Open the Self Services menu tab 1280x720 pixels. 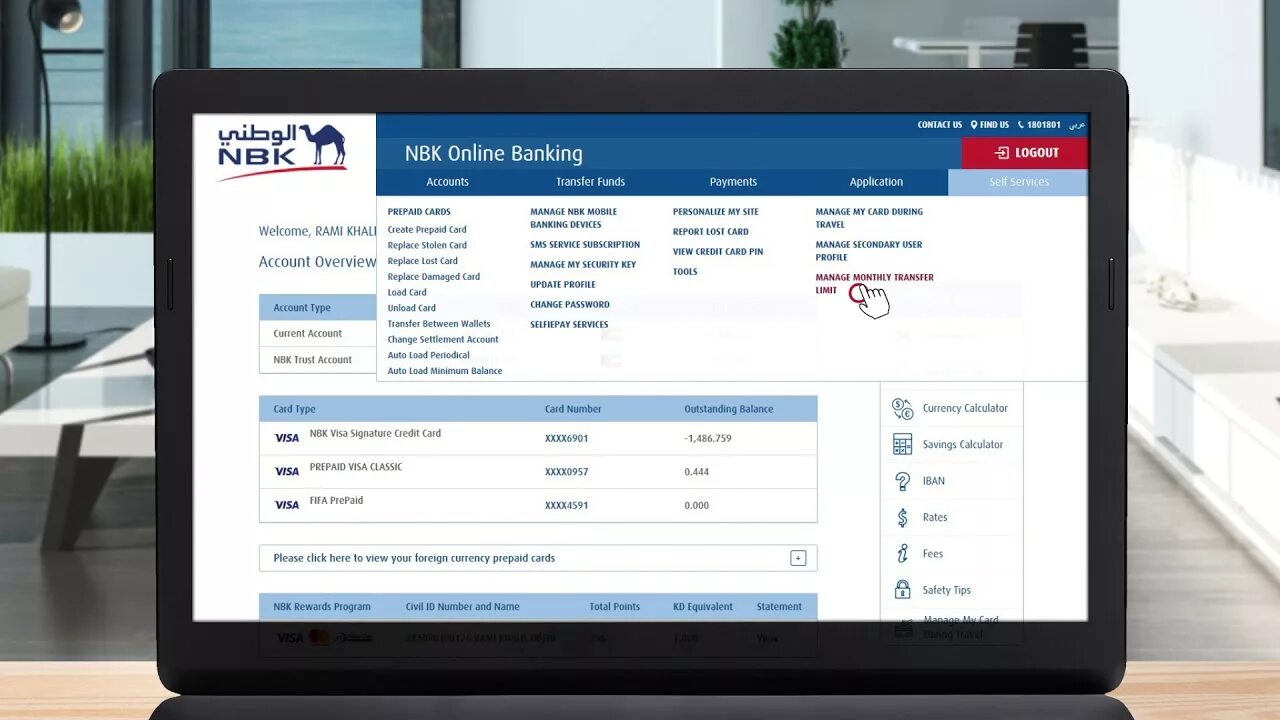(1018, 182)
